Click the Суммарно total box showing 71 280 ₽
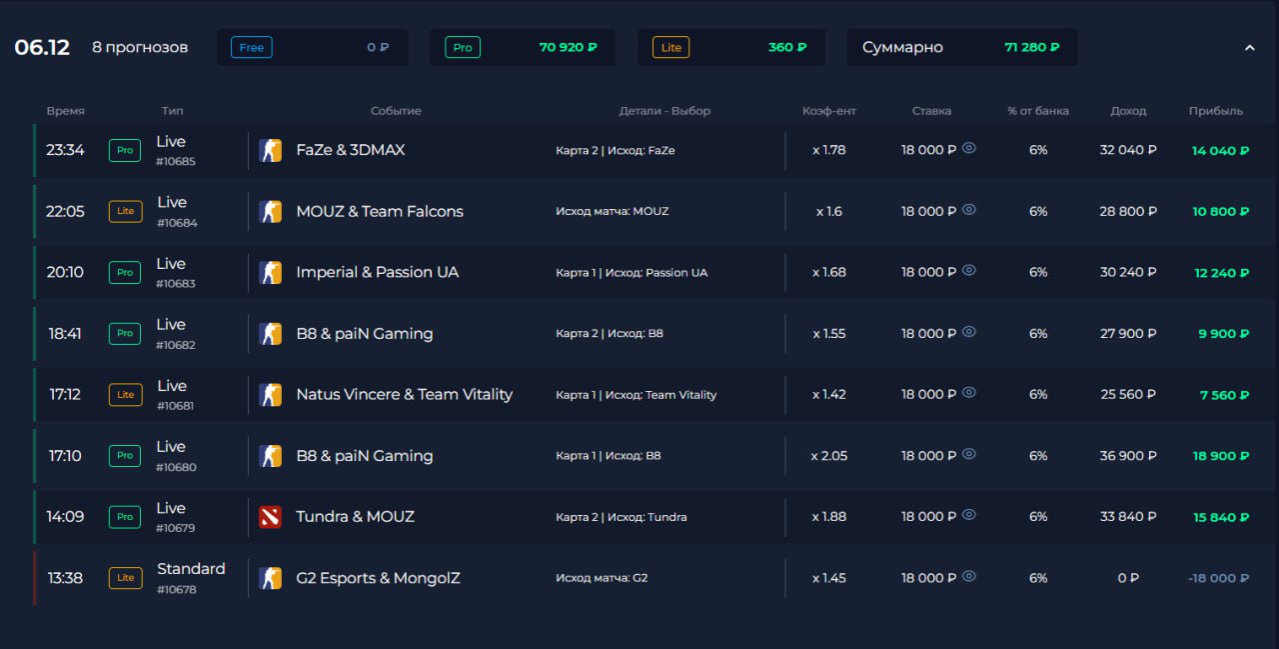1279x649 pixels. (x=961, y=47)
